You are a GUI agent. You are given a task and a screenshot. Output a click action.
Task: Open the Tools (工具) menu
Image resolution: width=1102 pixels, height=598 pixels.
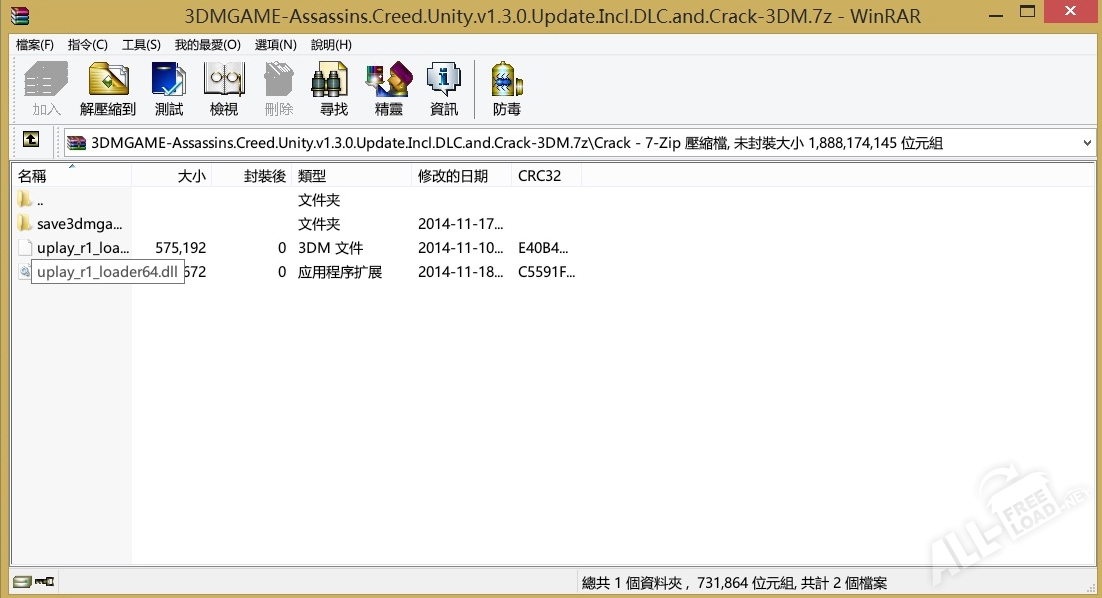141,45
